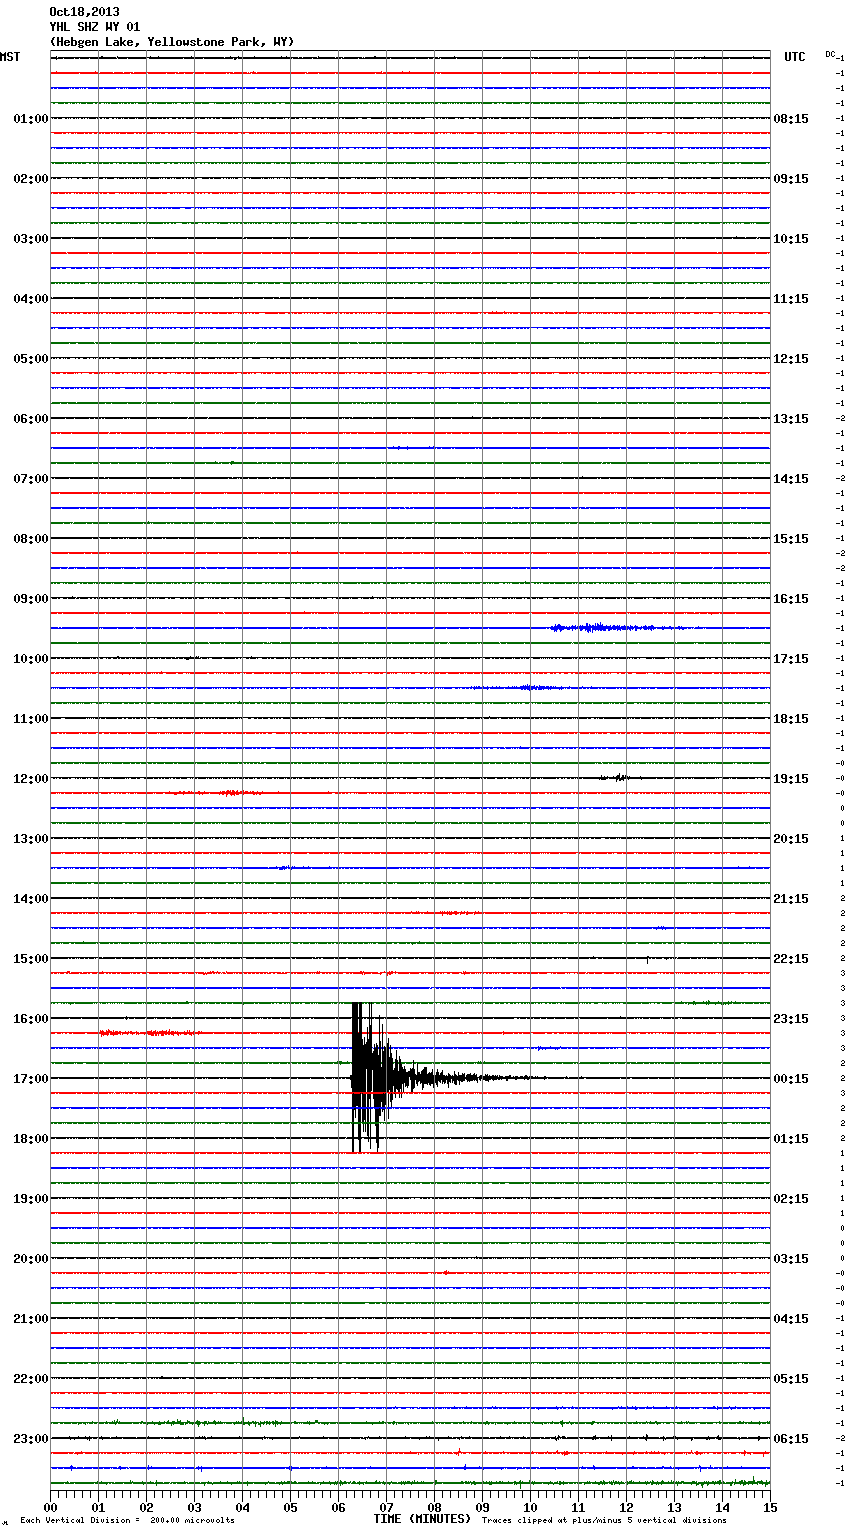
Task: Click the Hebgen Lake, Yellowstone Park location label
Action: (171, 42)
